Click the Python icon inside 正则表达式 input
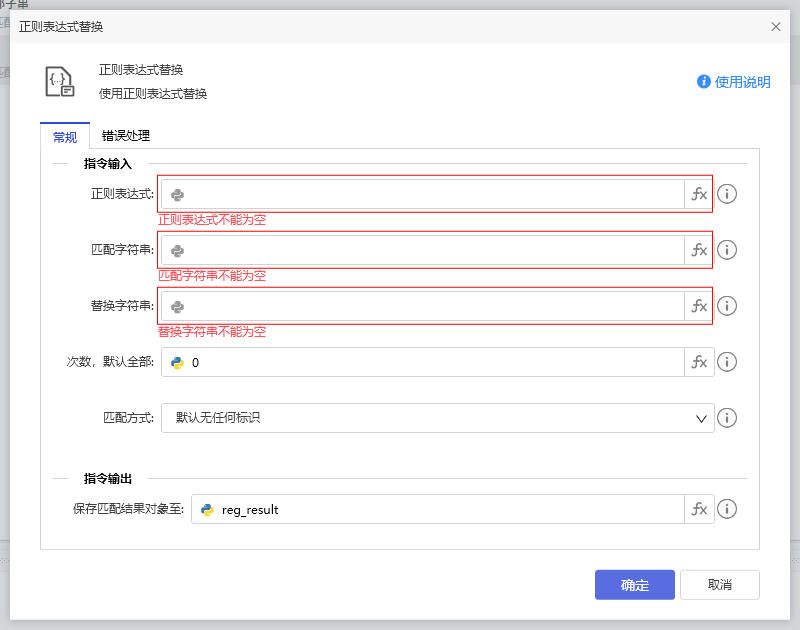The image size is (800, 630). point(178,194)
